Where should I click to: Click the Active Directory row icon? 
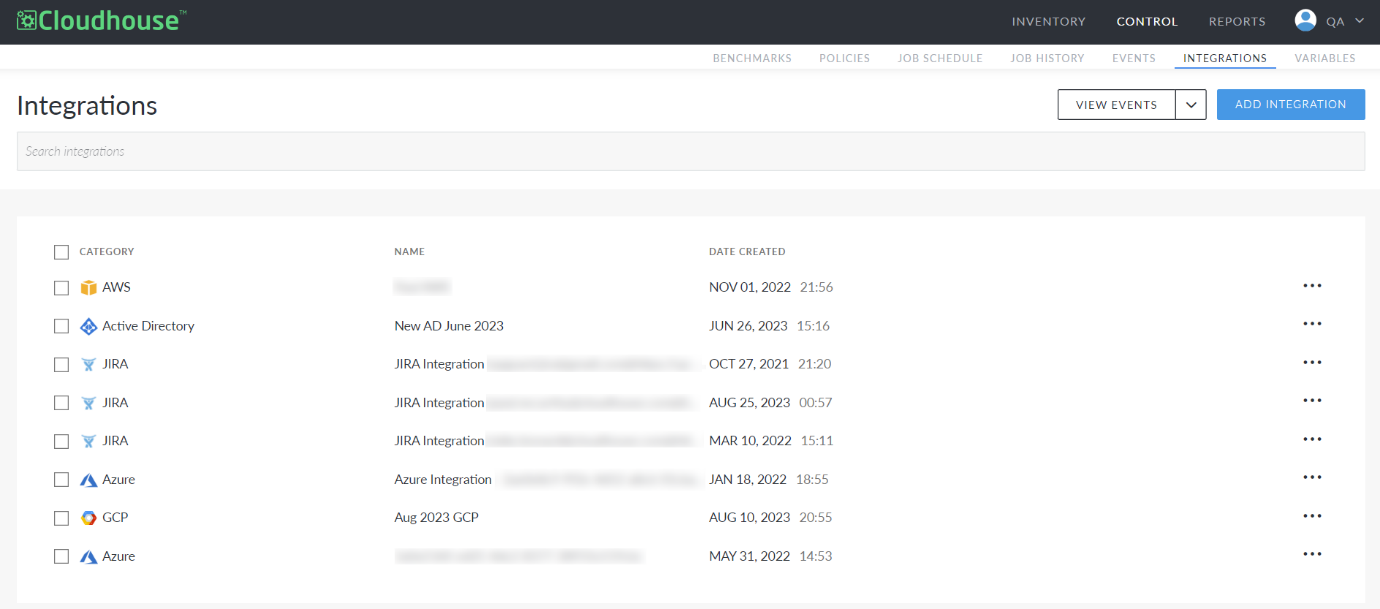89,326
